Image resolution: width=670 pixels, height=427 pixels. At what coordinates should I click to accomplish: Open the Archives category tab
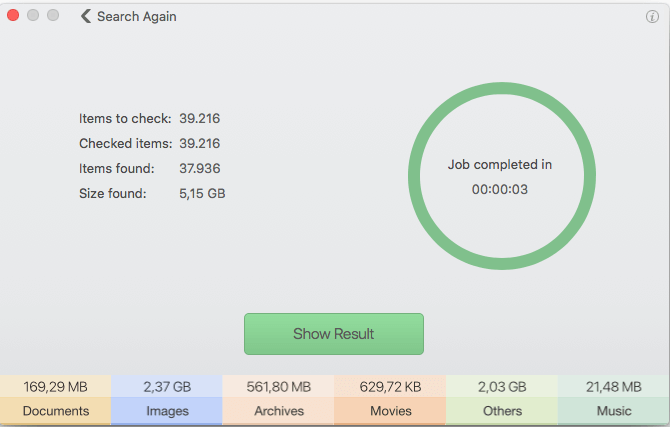click(278, 411)
